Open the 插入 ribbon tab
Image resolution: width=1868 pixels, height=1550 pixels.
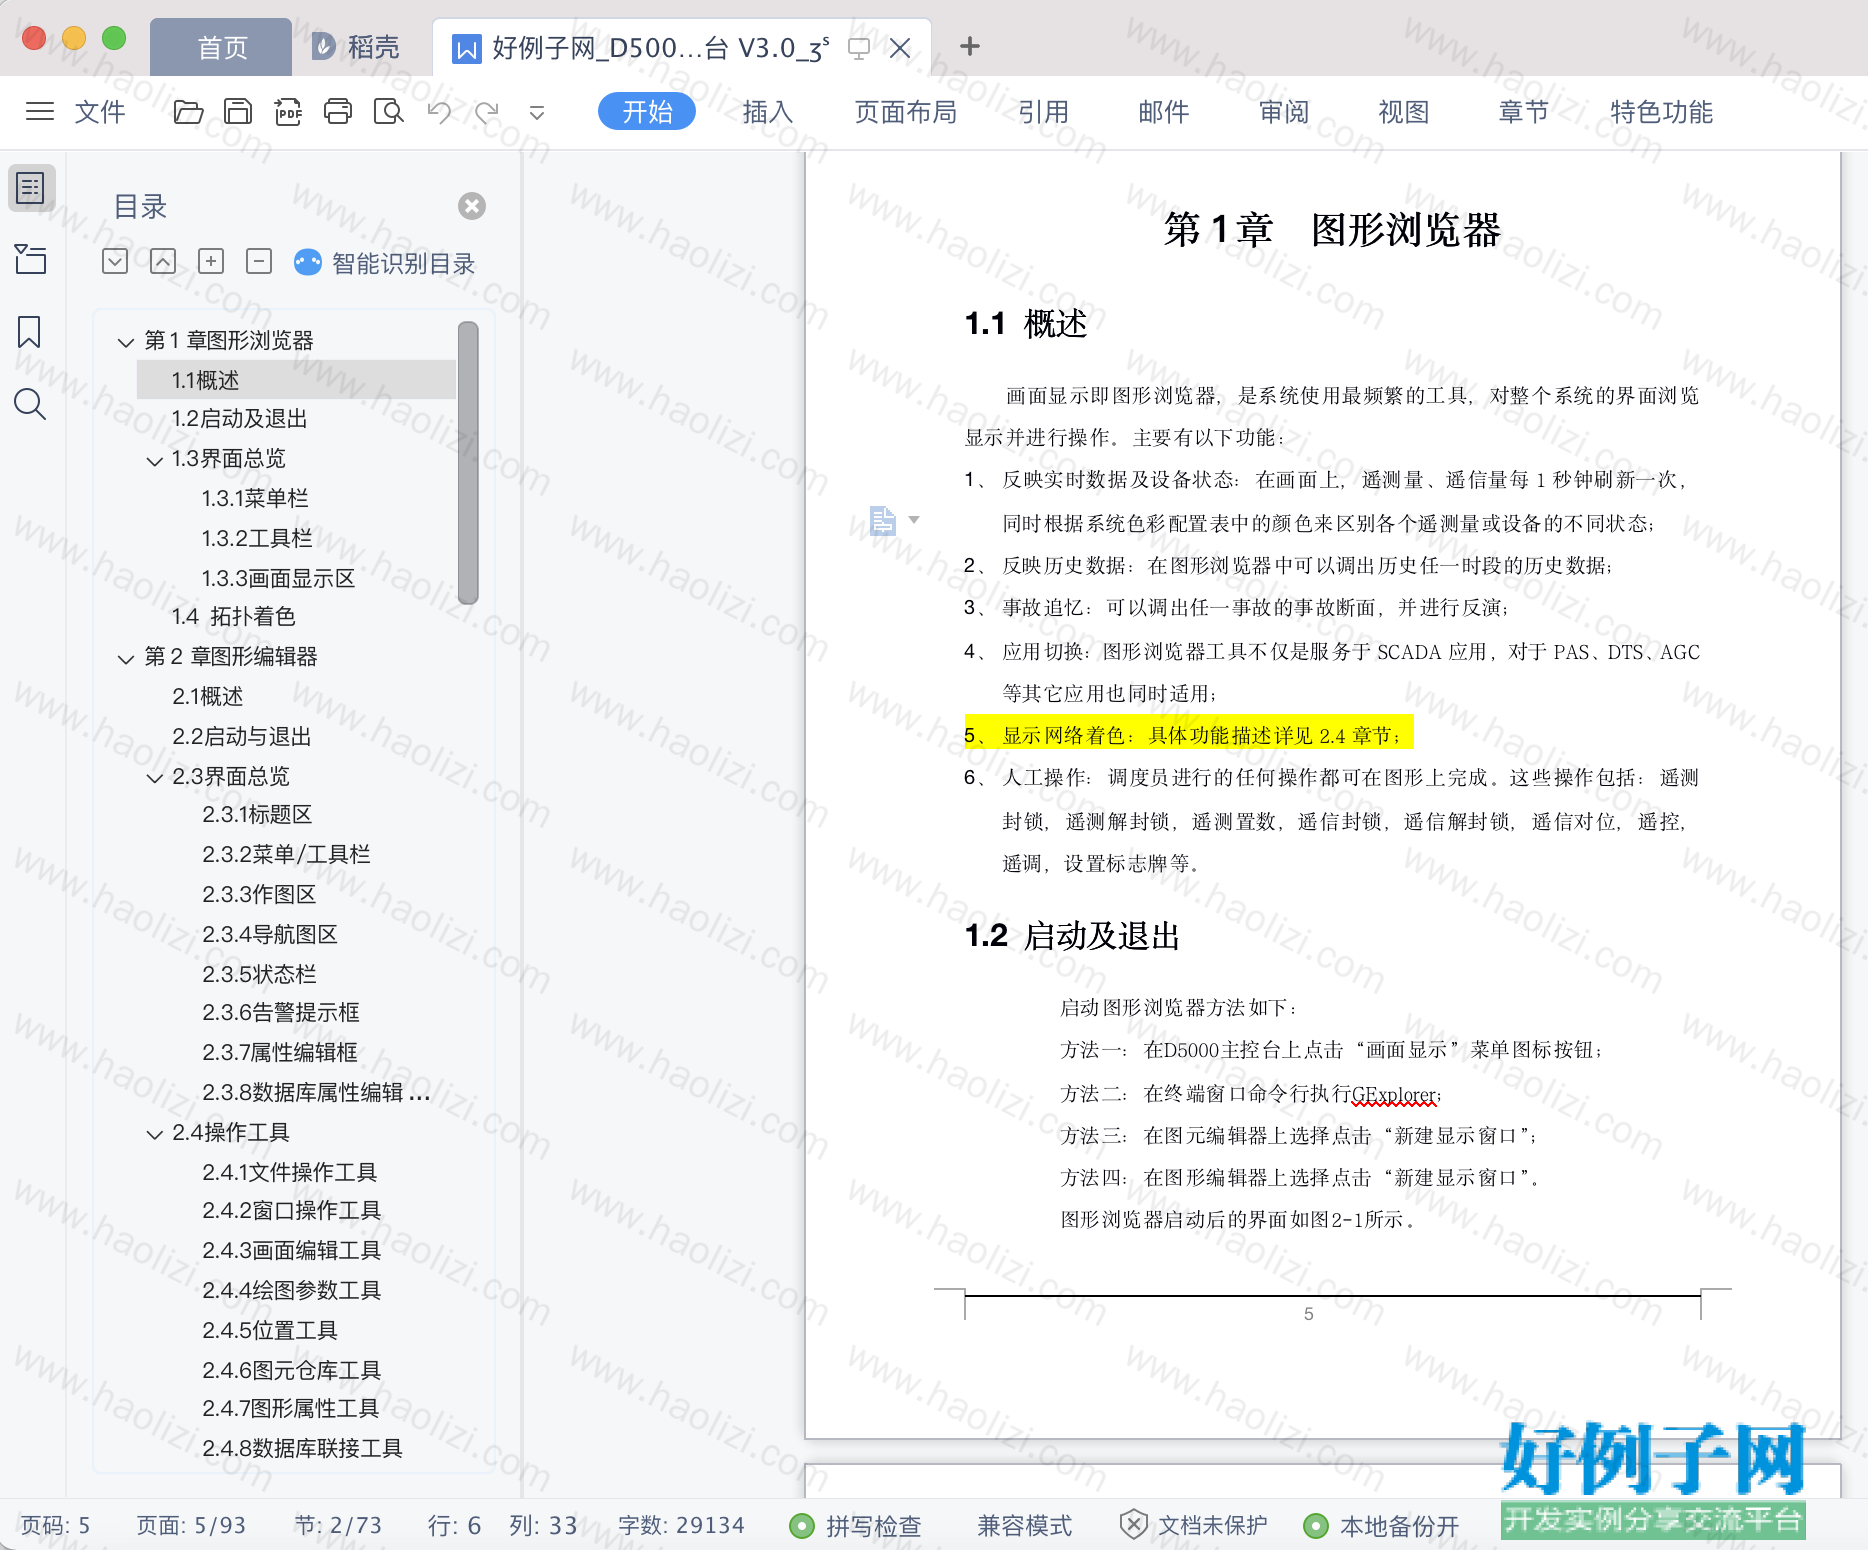[x=768, y=112]
